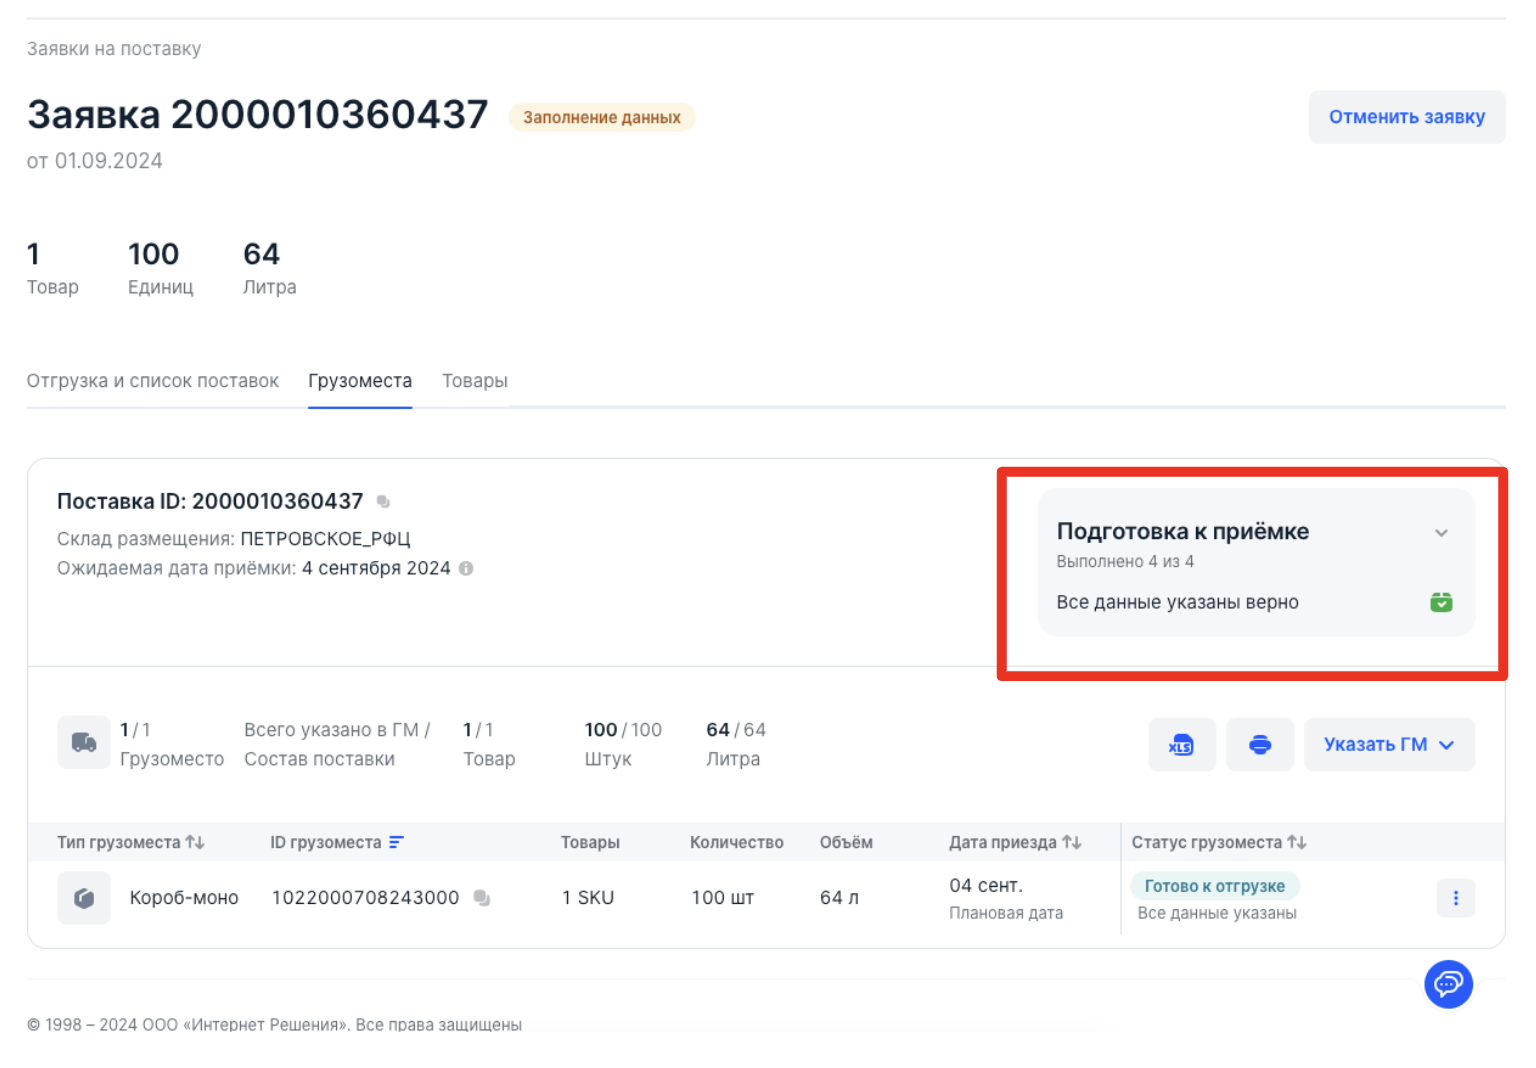Open the three-dot menu for Короб-моно row
This screenshot has height=1068, width=1536.
(x=1455, y=898)
